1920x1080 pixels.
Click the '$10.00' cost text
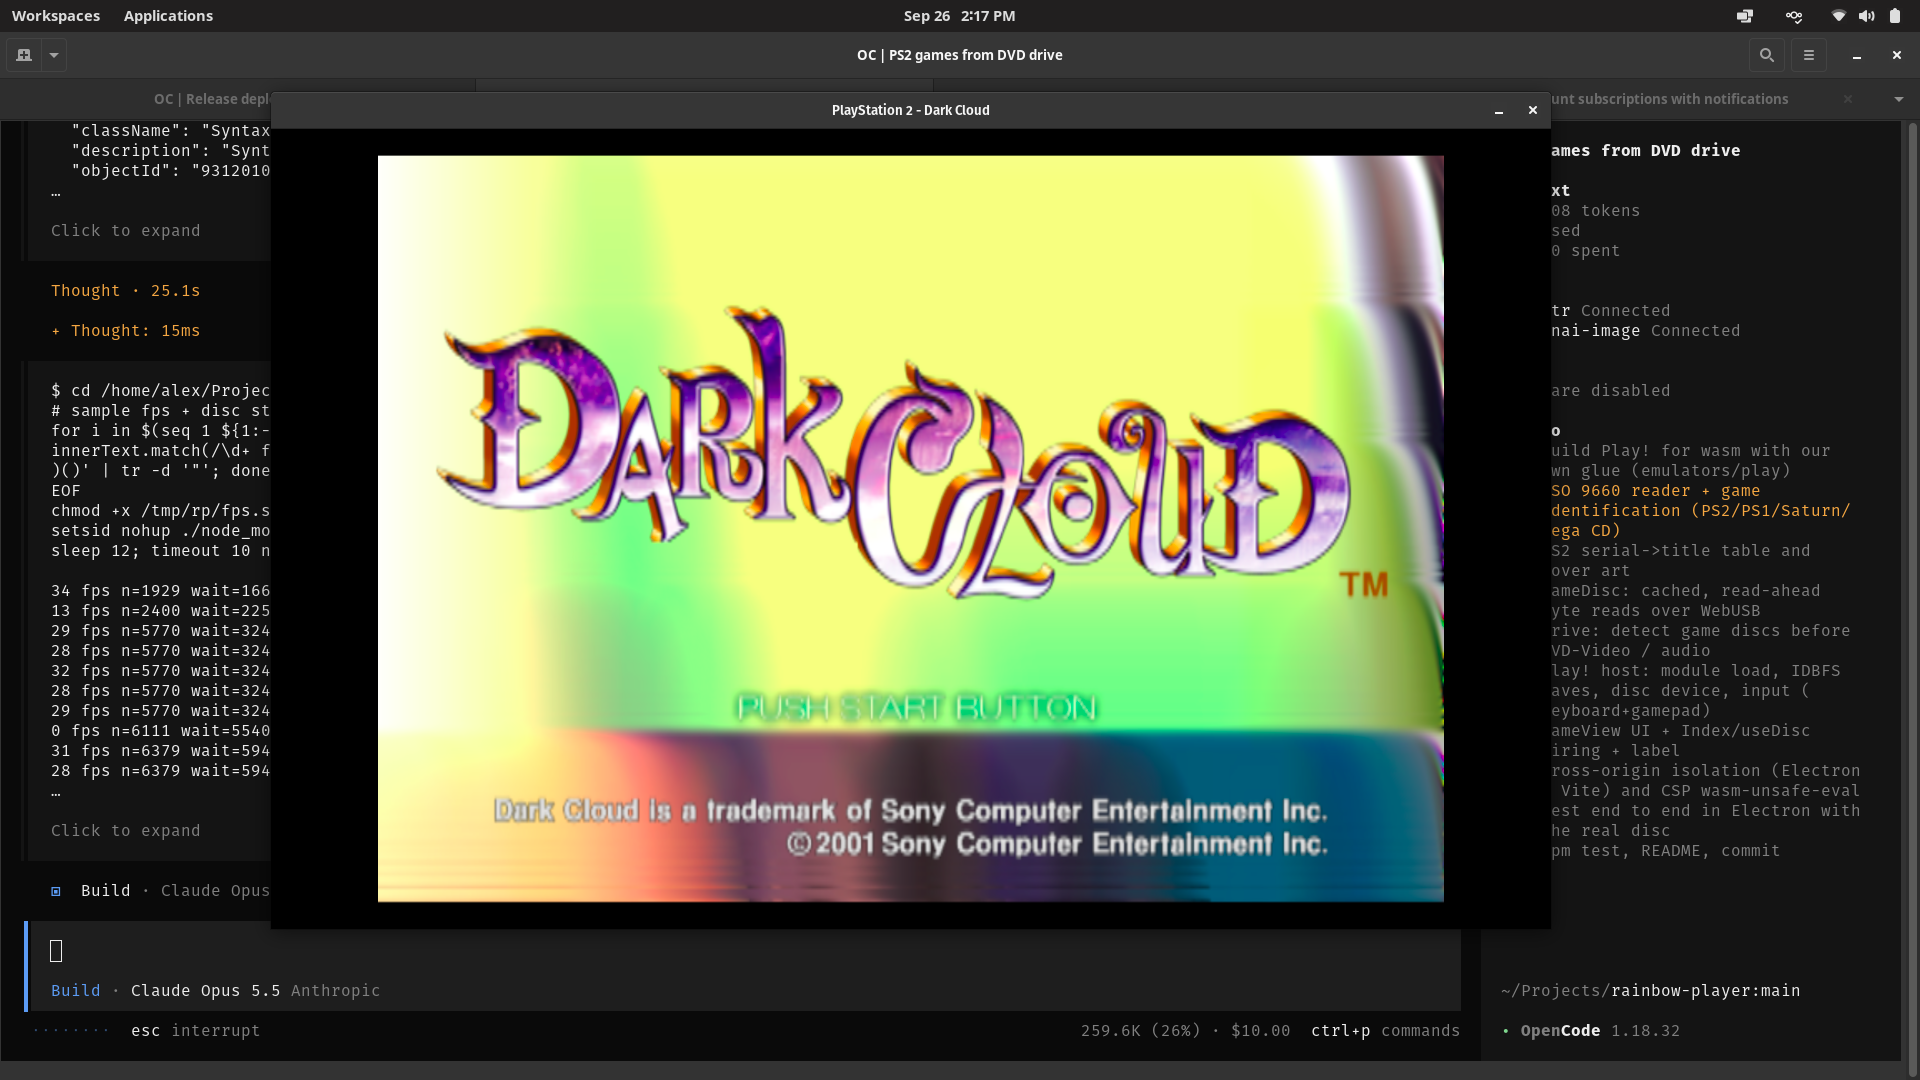click(1261, 1031)
